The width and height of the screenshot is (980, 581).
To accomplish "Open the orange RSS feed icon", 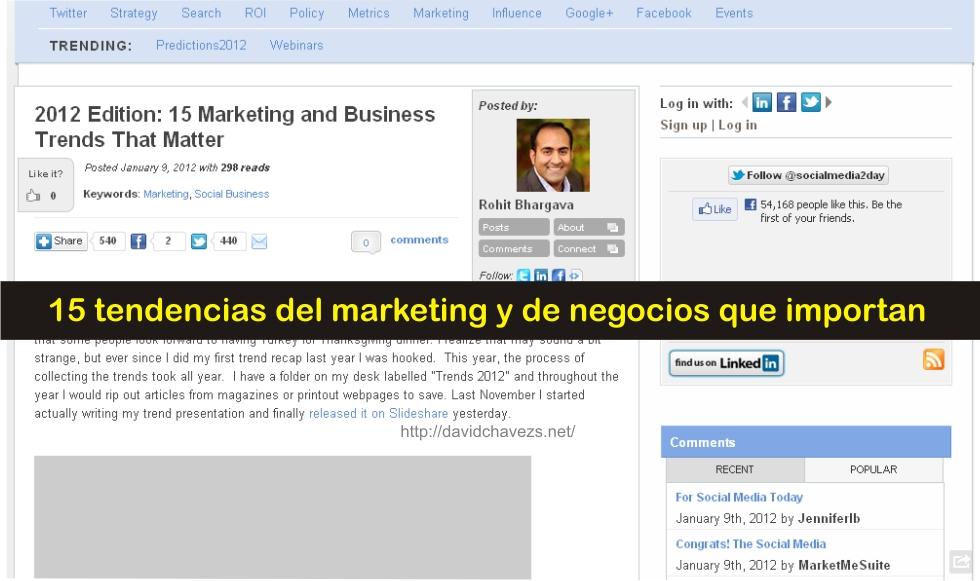I will coord(934,362).
